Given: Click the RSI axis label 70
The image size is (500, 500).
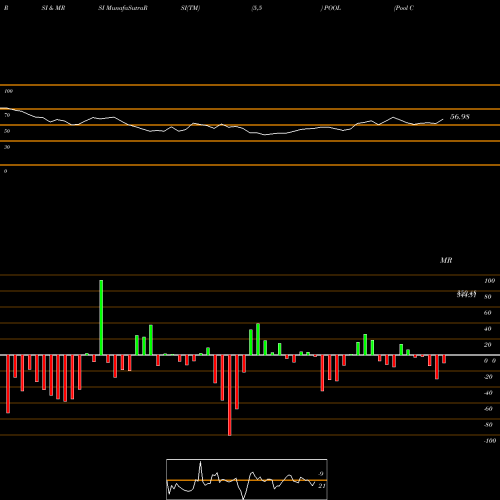Looking at the screenshot, I should (x=7, y=115).
